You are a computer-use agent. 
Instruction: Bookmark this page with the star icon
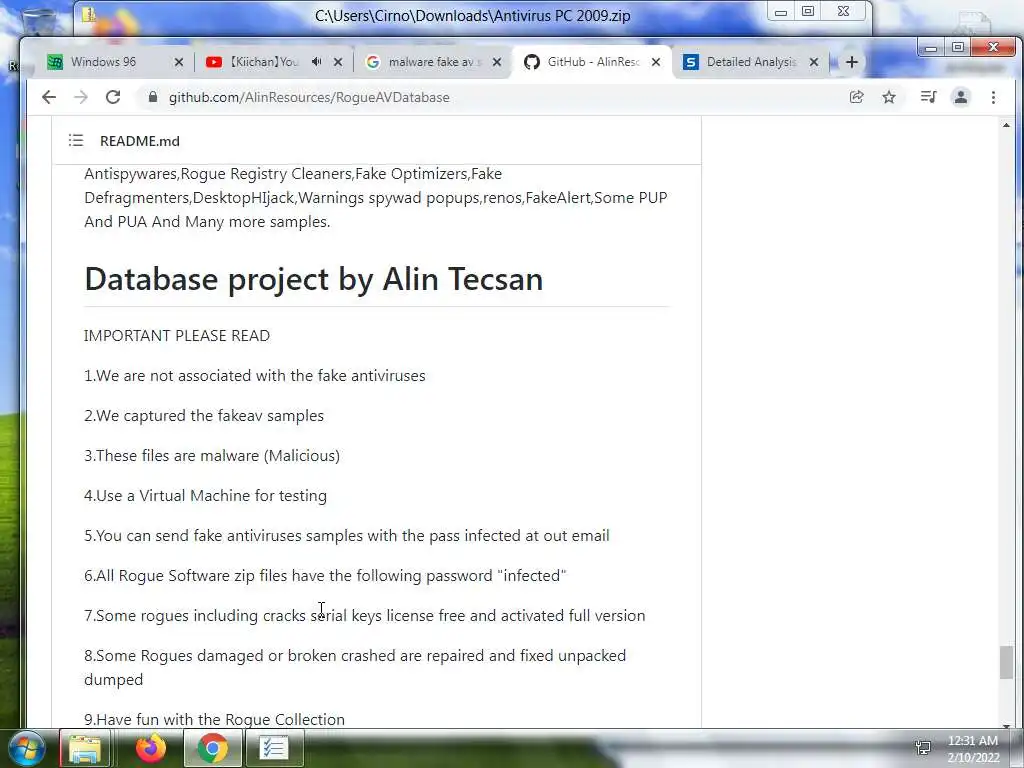point(889,97)
